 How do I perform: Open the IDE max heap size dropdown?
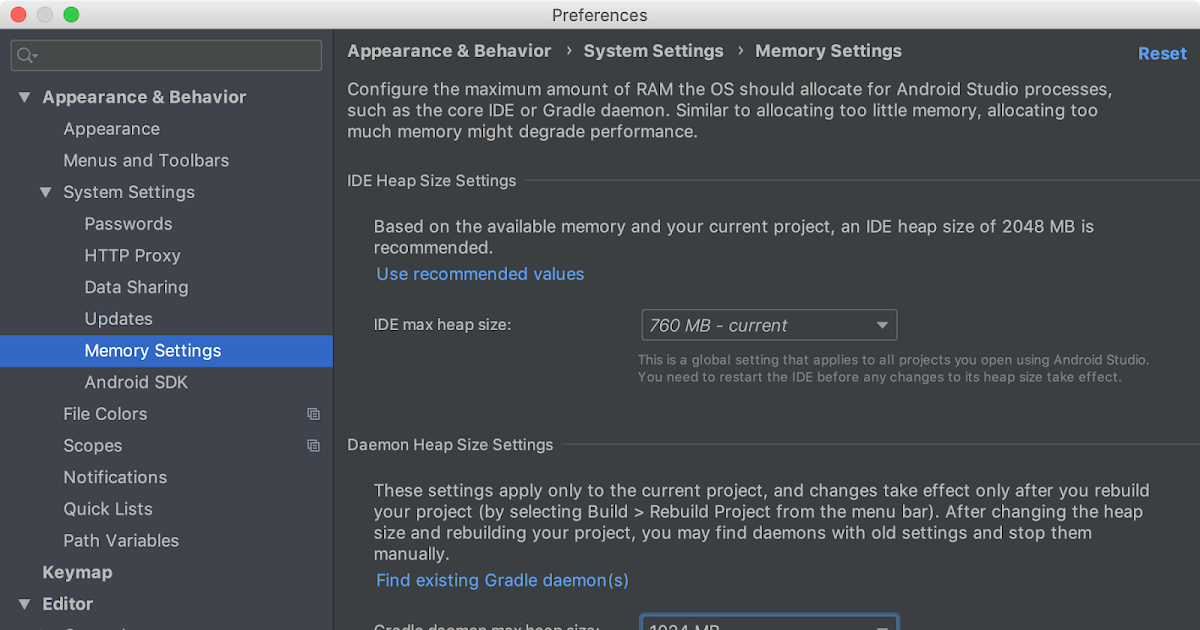[769, 325]
